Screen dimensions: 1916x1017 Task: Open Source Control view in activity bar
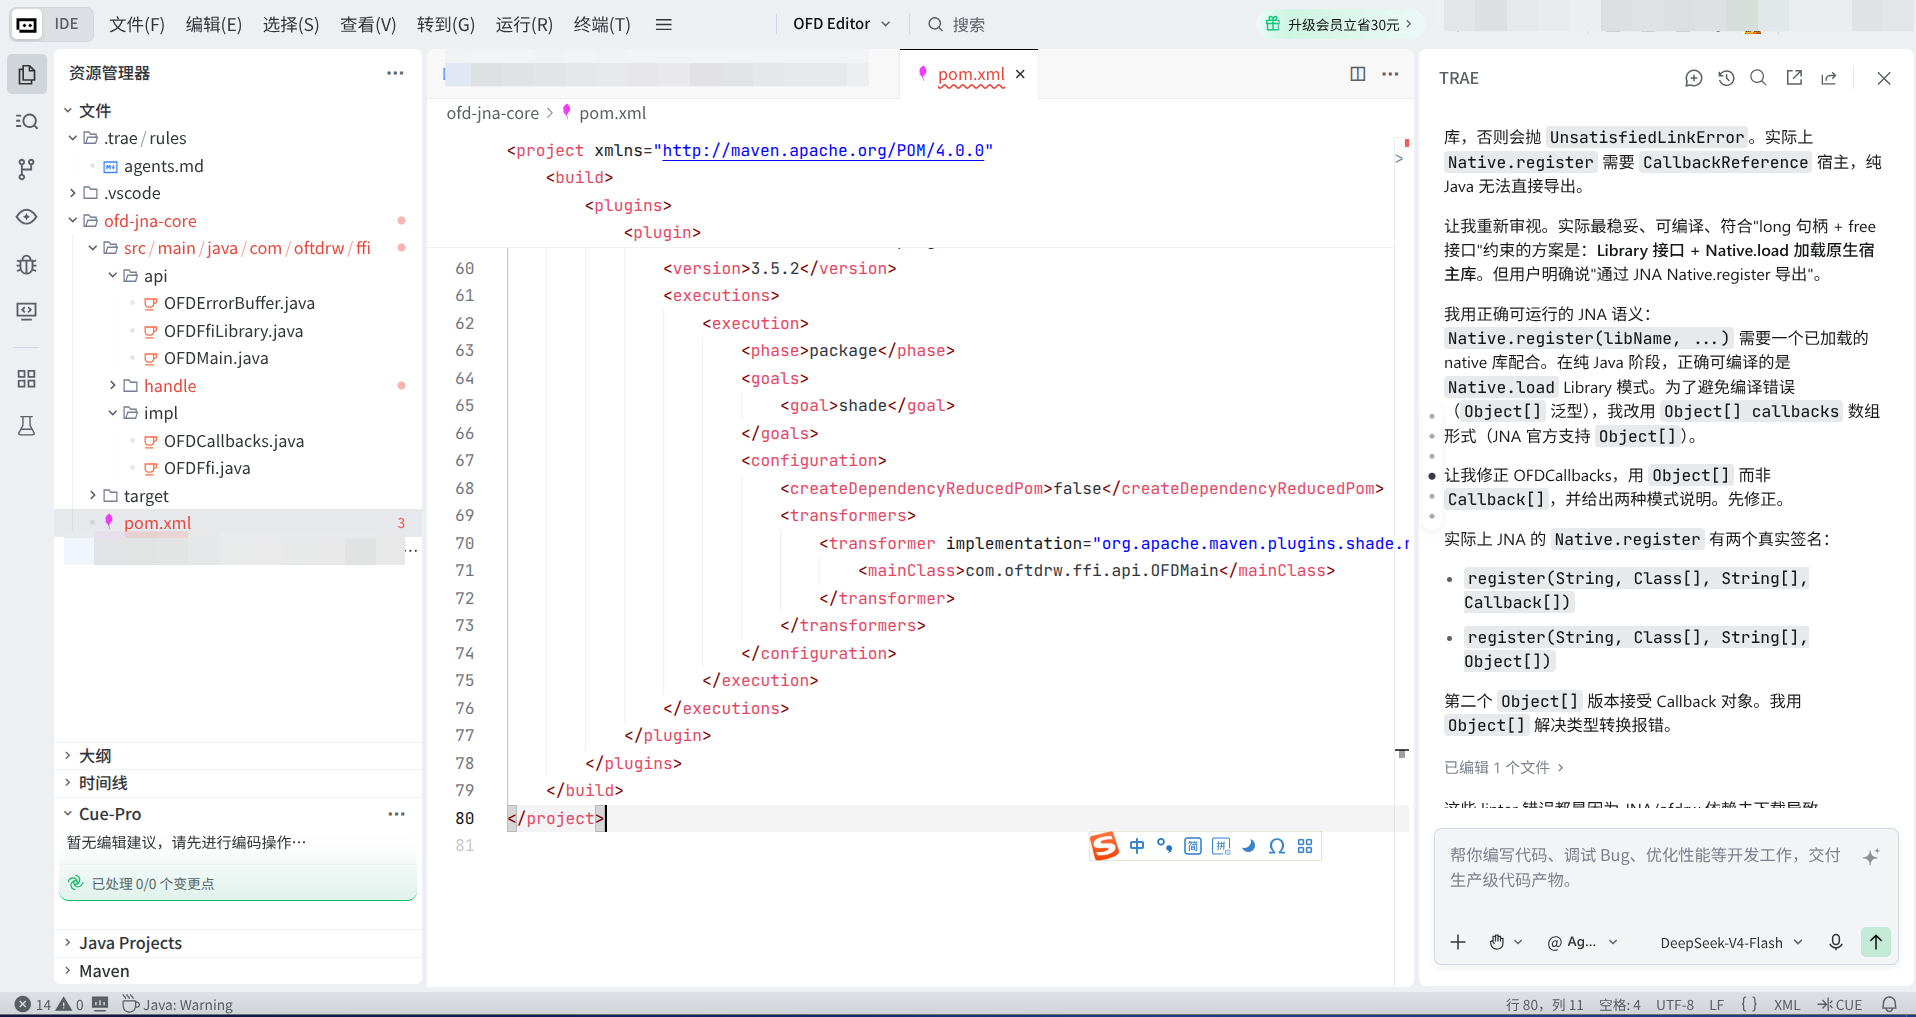(x=27, y=169)
